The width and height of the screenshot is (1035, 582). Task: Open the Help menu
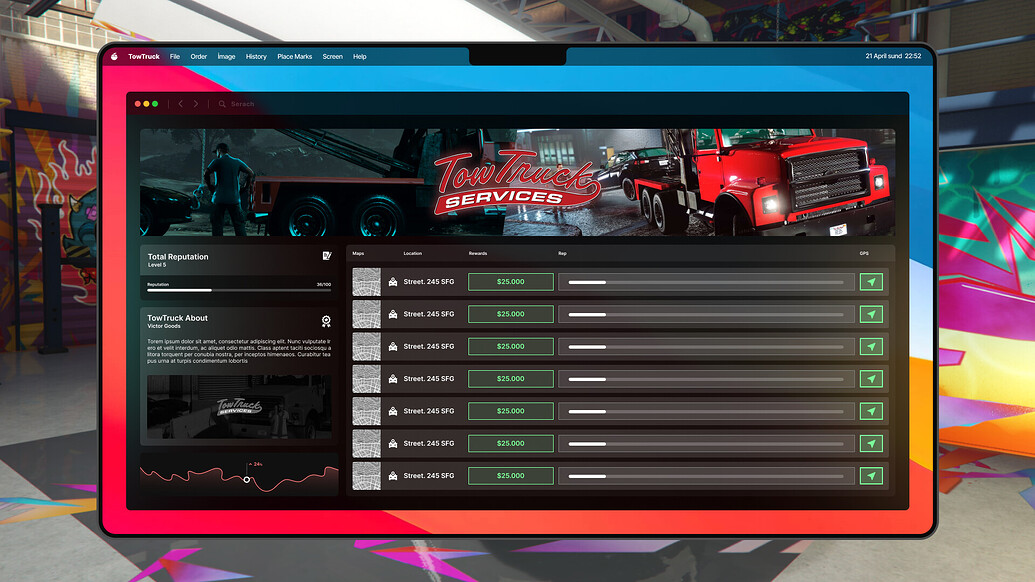point(358,56)
